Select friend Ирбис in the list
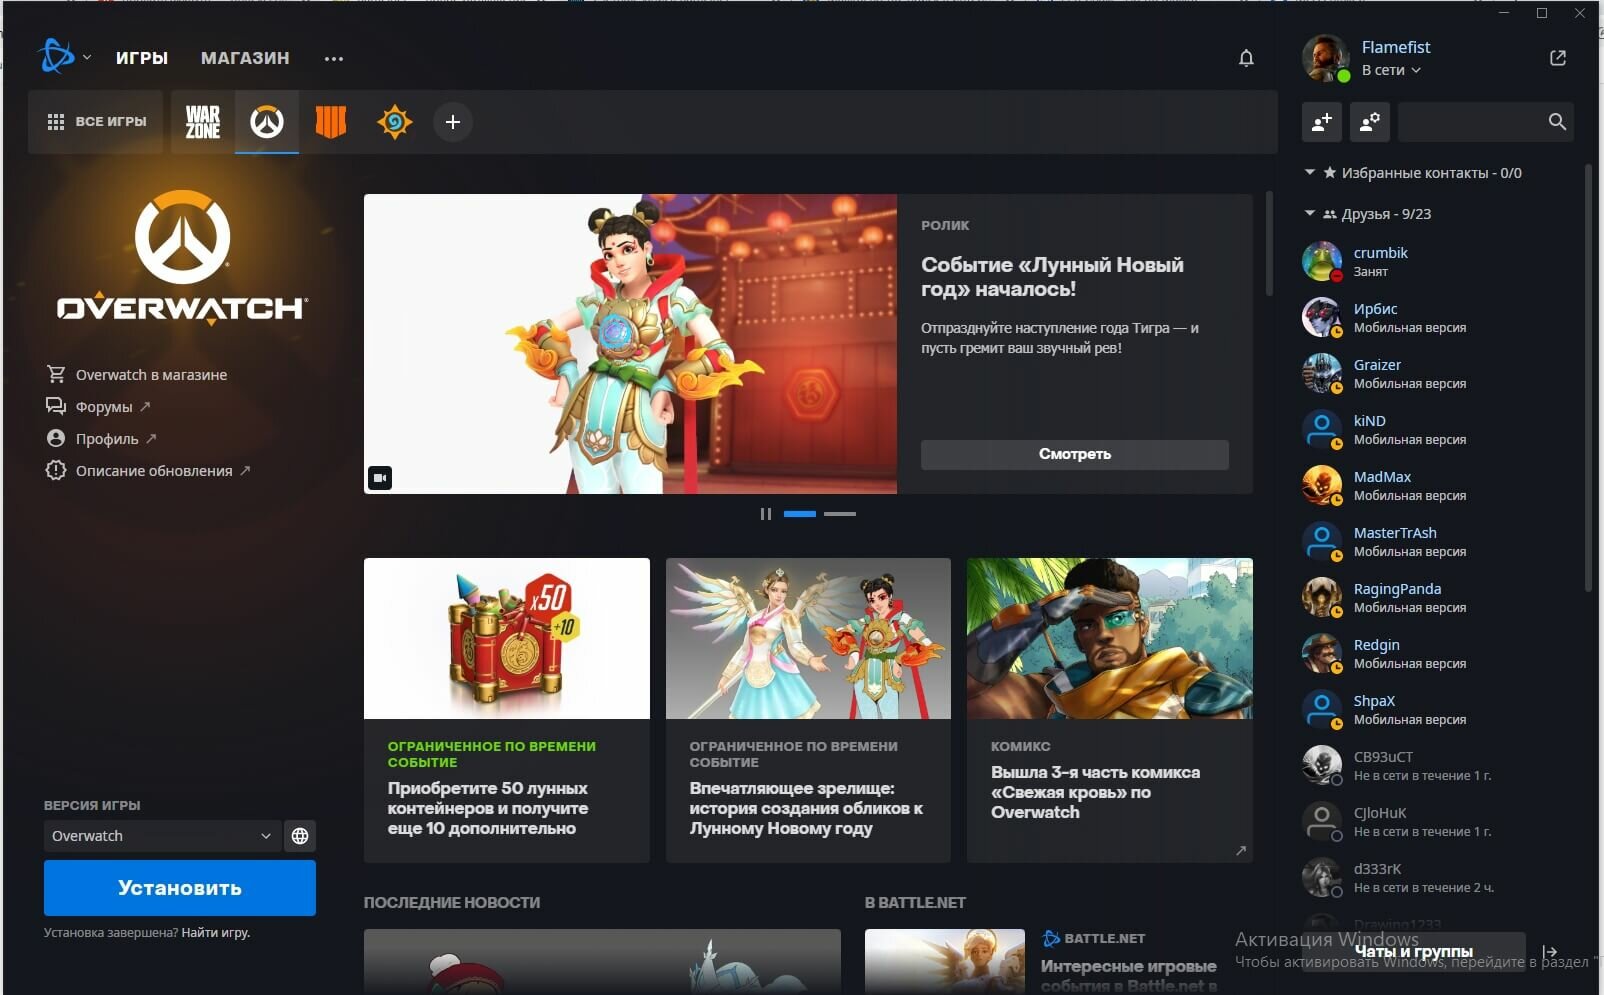Image resolution: width=1604 pixels, height=995 pixels. pyautogui.click(x=1440, y=317)
